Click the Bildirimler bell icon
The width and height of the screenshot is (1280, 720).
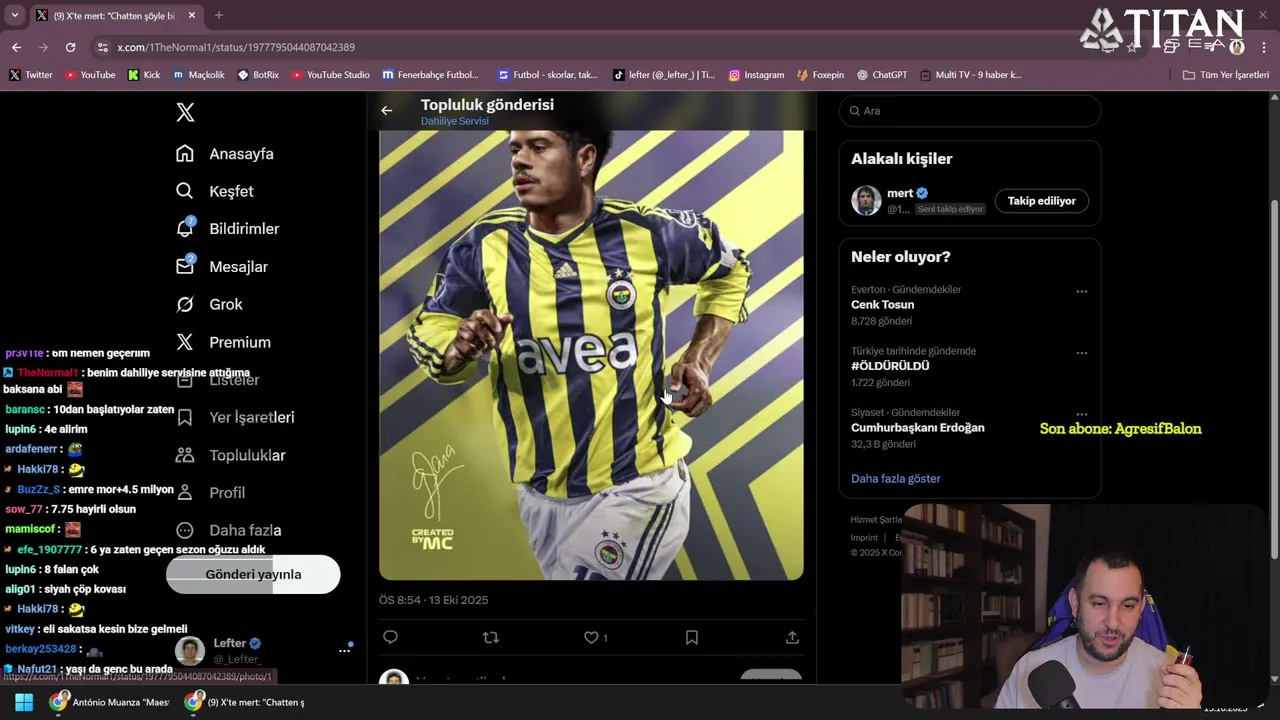point(185,229)
